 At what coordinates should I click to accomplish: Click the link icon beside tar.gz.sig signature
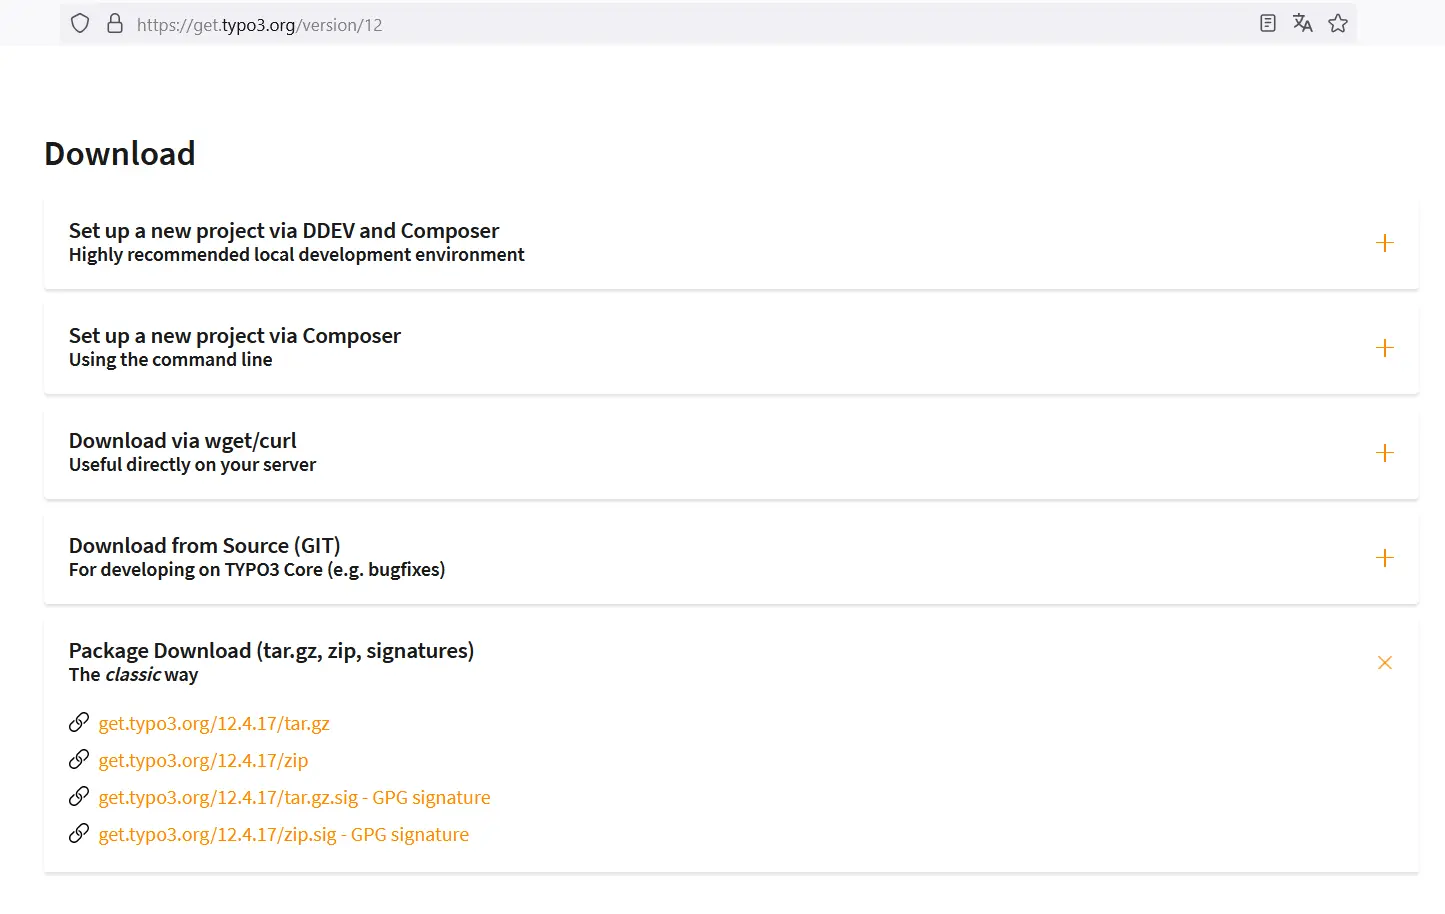[79, 795]
